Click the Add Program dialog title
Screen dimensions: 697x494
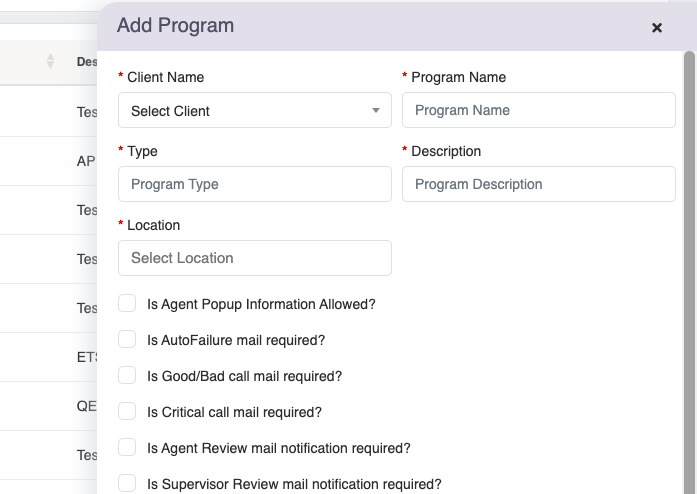click(x=175, y=26)
